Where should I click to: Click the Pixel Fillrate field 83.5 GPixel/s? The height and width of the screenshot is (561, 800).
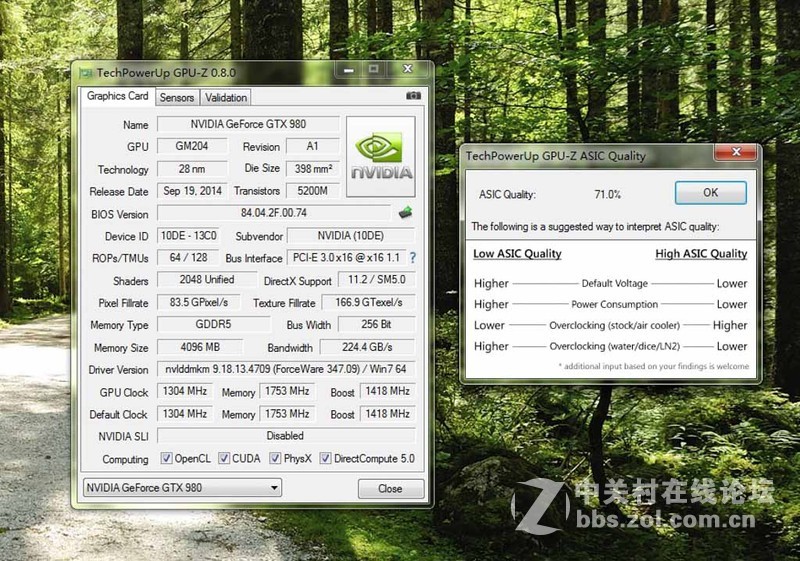coord(199,302)
